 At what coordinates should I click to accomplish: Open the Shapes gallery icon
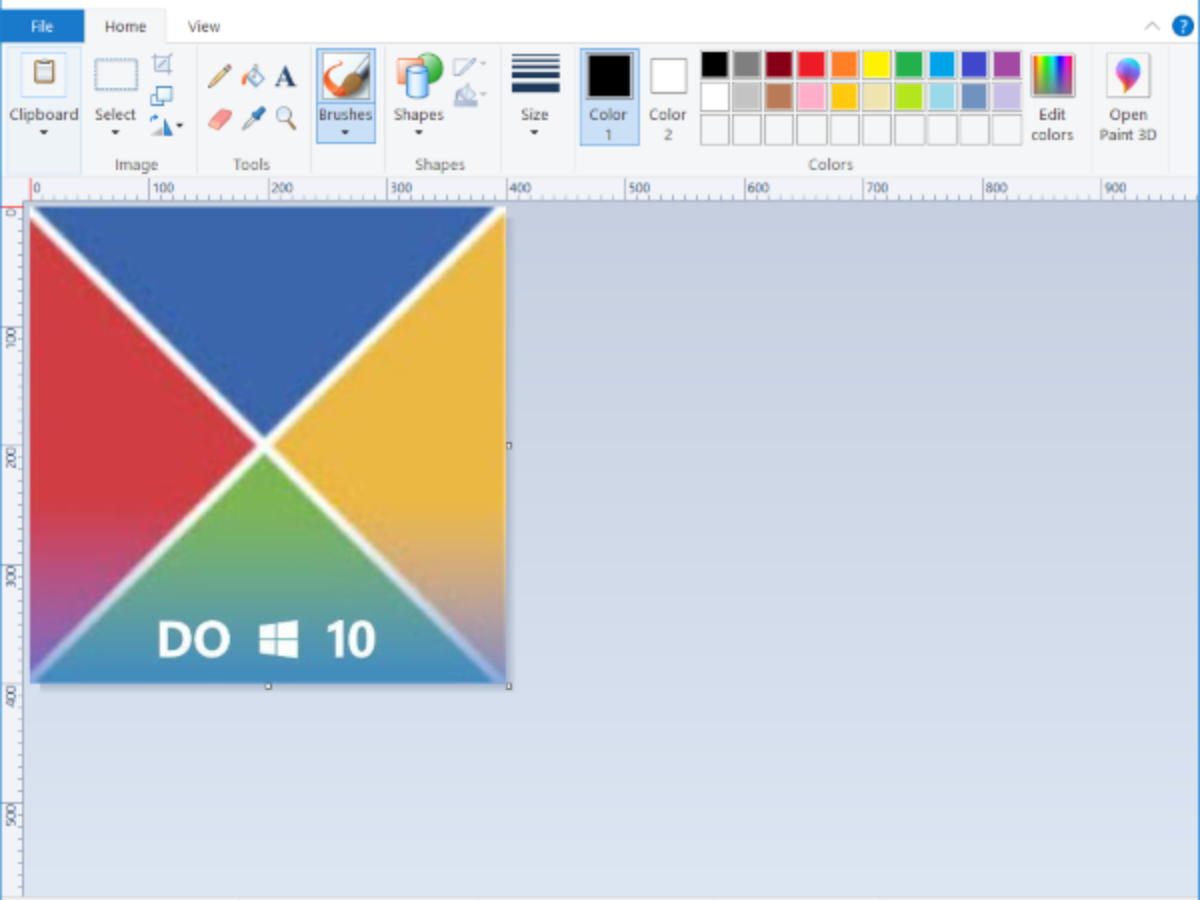(419, 76)
